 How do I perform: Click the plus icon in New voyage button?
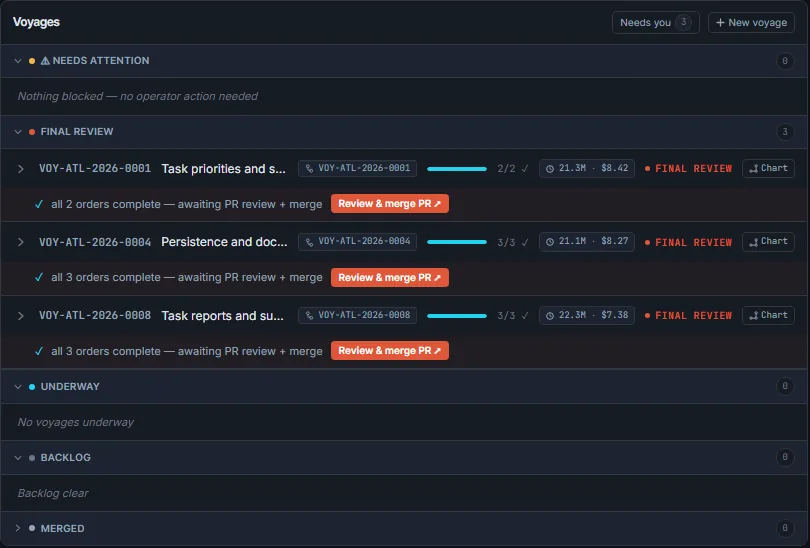720,23
